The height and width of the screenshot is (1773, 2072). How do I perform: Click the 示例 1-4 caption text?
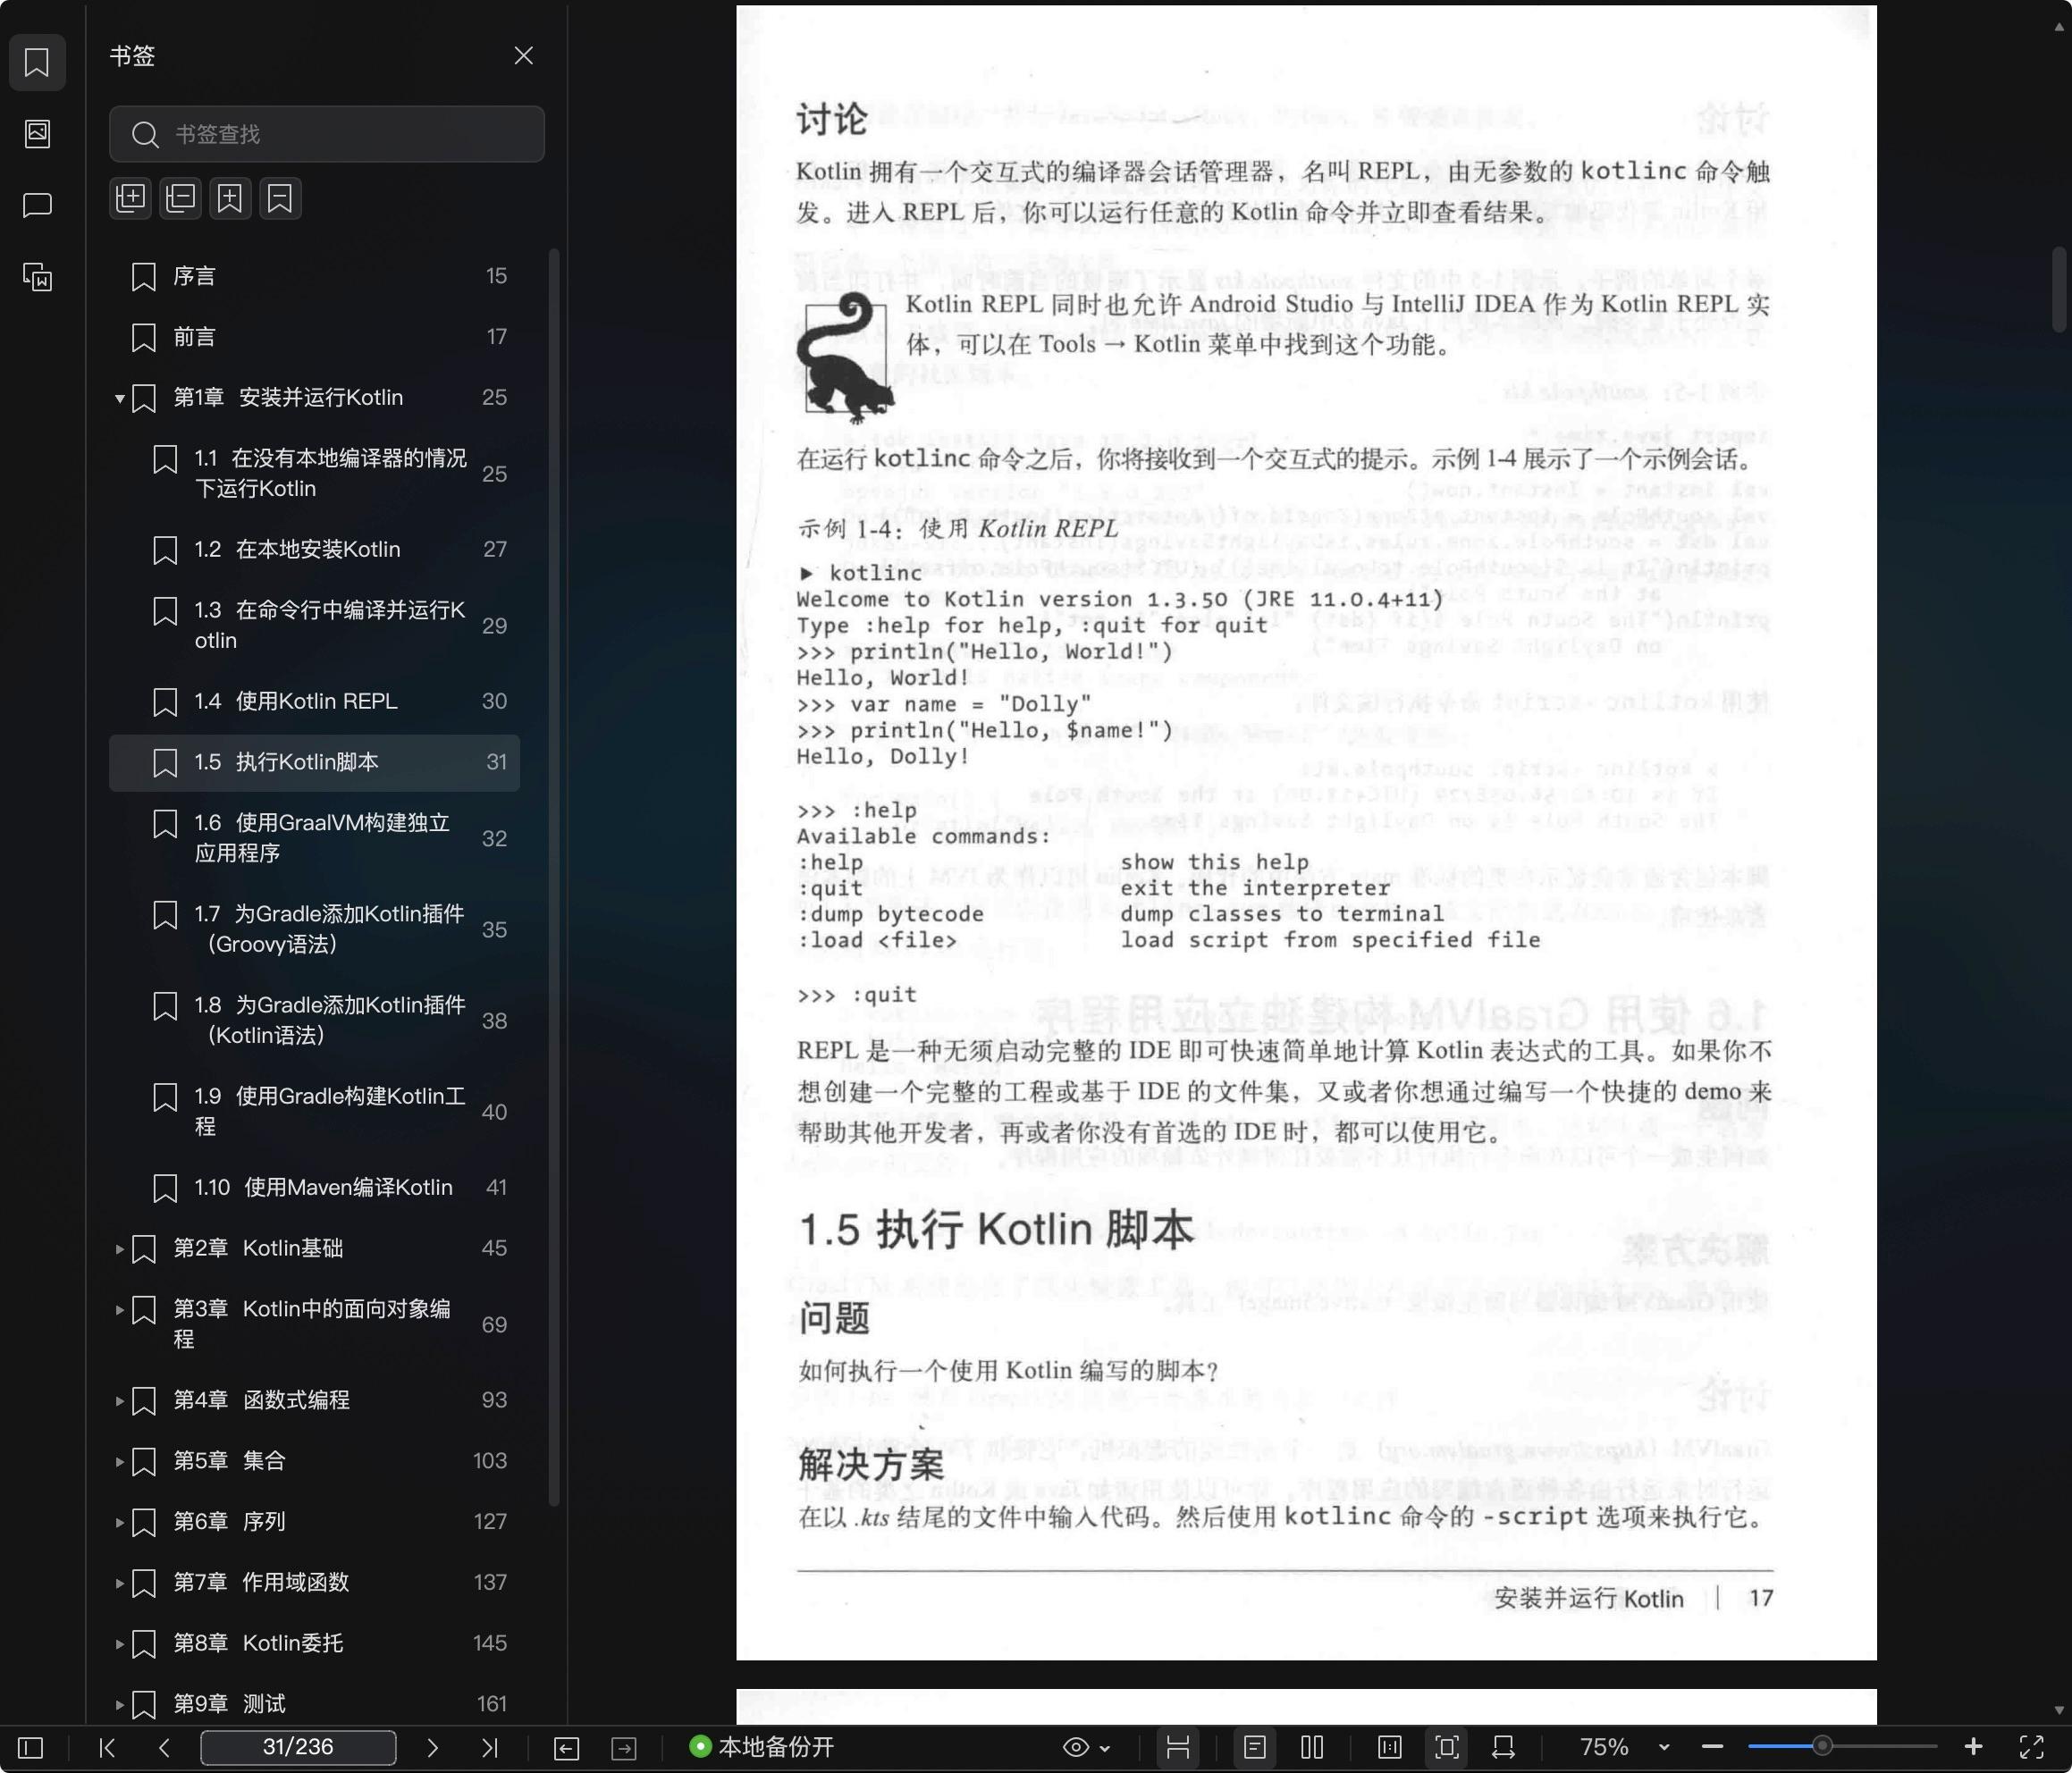(958, 528)
